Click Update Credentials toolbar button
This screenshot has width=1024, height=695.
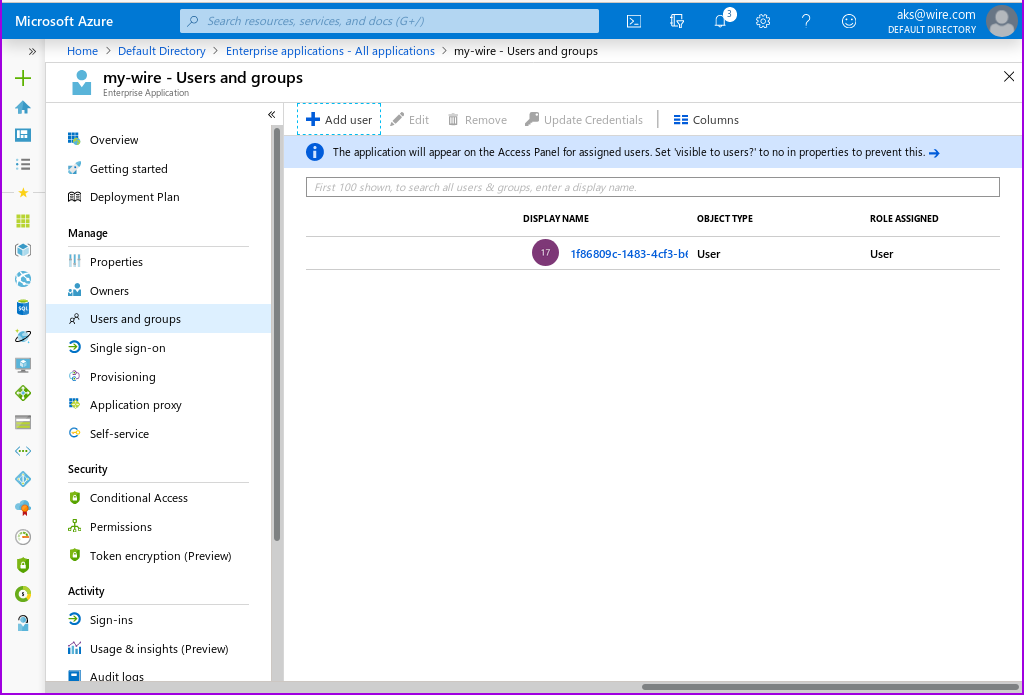(x=584, y=120)
